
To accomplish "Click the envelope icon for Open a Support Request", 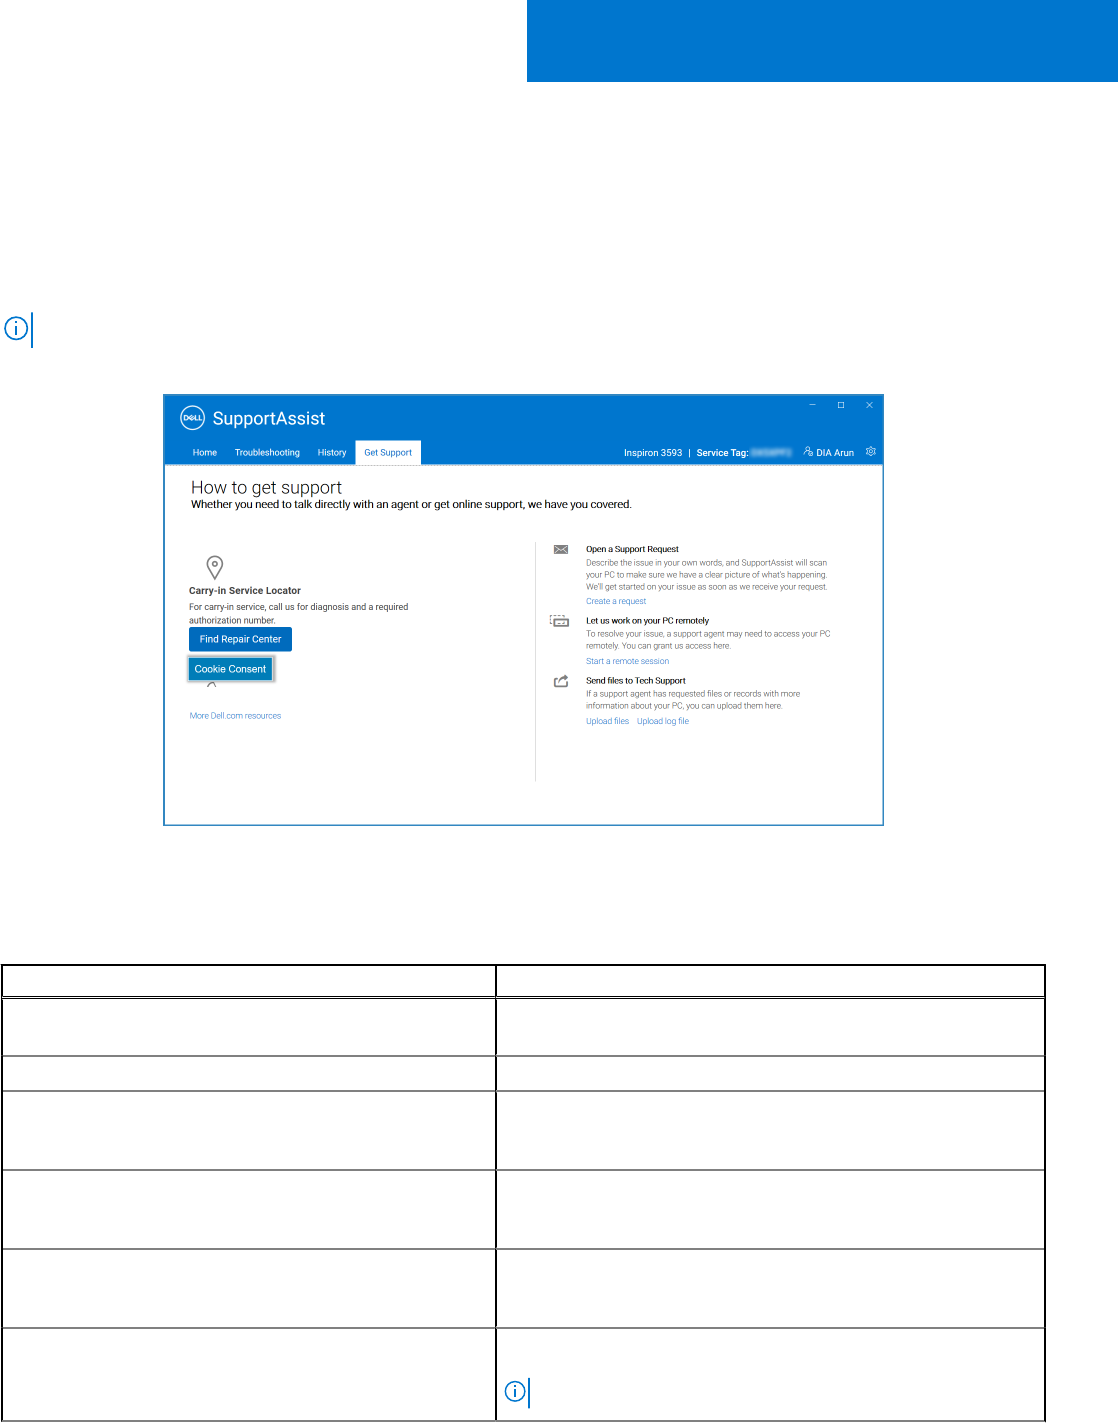I will tap(561, 549).
